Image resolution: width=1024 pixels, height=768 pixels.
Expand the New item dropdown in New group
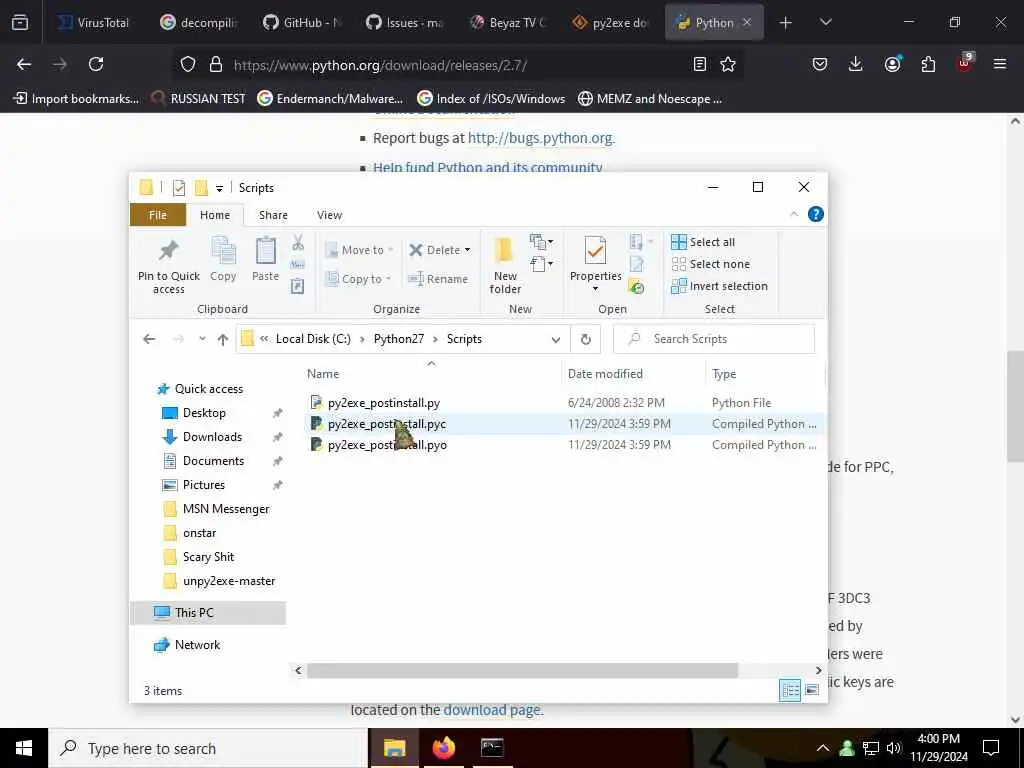(x=541, y=242)
